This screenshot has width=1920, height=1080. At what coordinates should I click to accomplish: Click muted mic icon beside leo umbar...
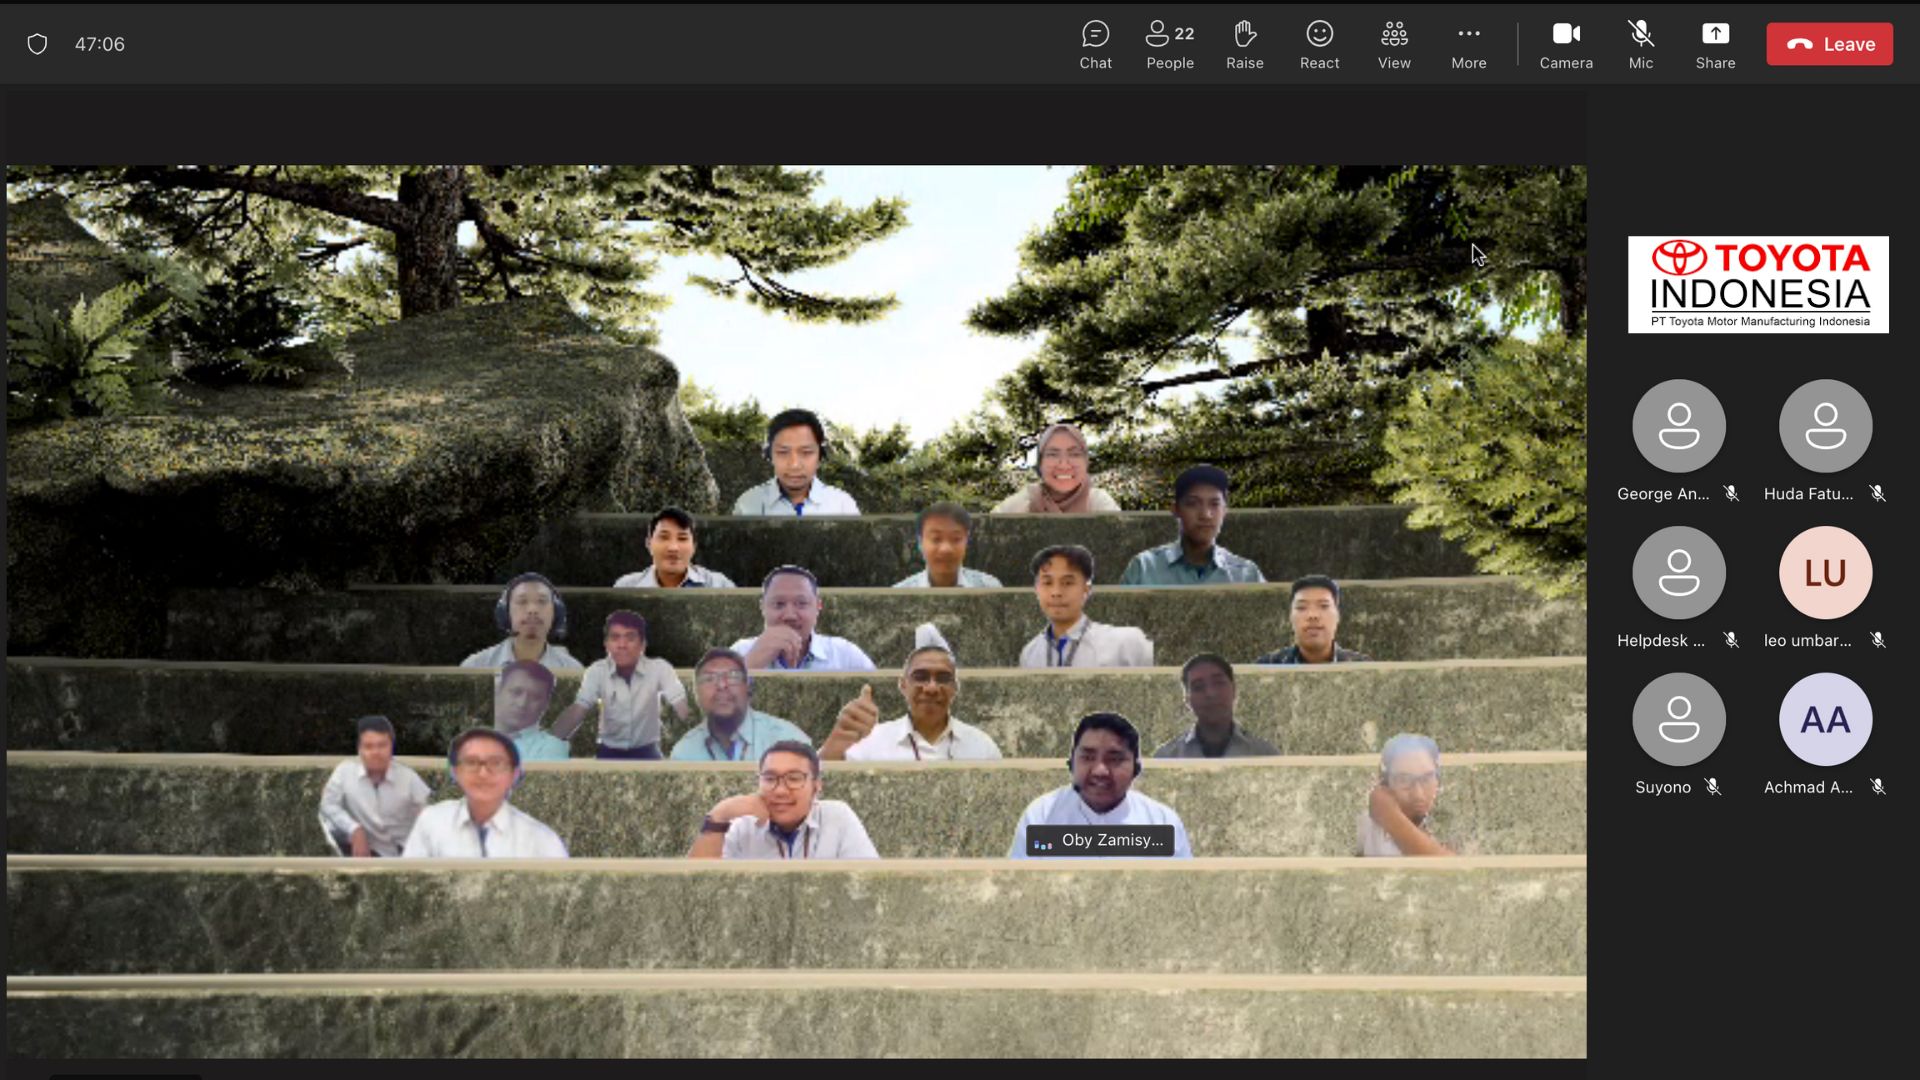(x=1877, y=641)
